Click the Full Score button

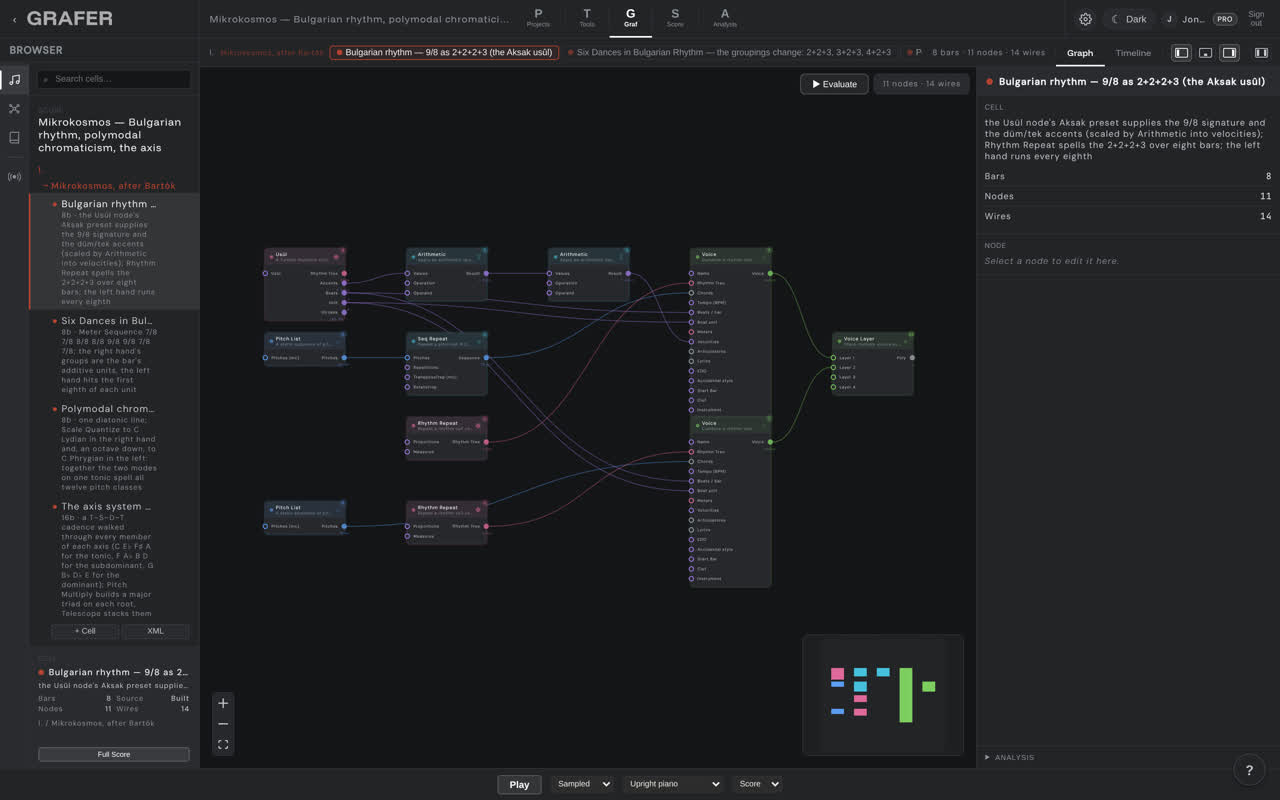click(x=114, y=754)
